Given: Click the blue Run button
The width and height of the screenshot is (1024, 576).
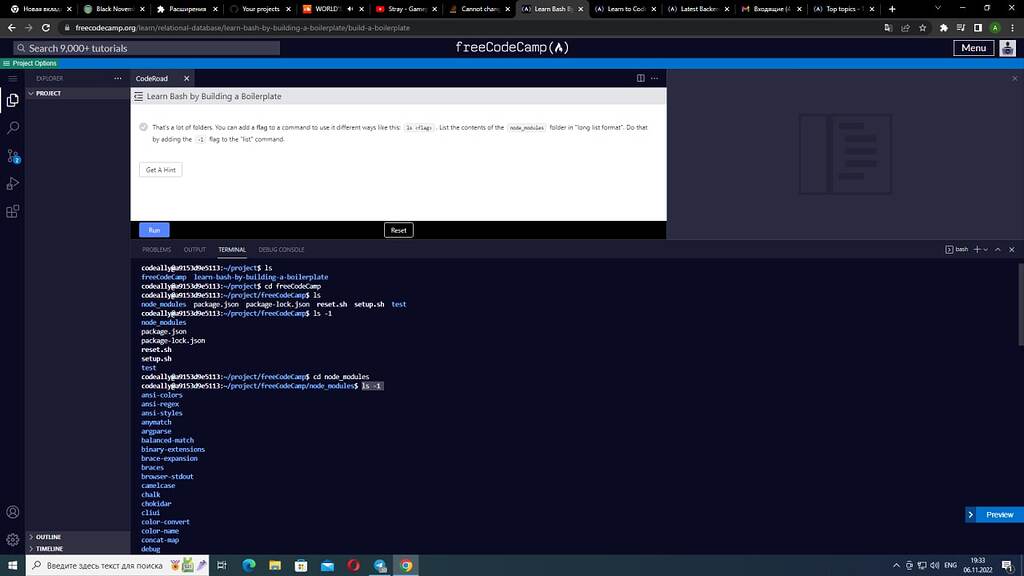Looking at the screenshot, I should pos(153,230).
